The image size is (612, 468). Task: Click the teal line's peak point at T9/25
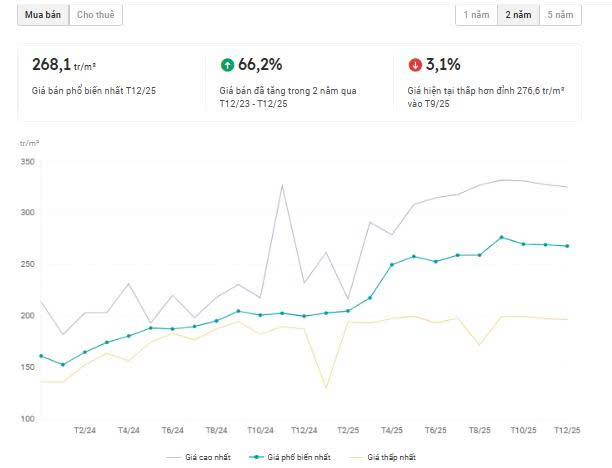point(501,237)
